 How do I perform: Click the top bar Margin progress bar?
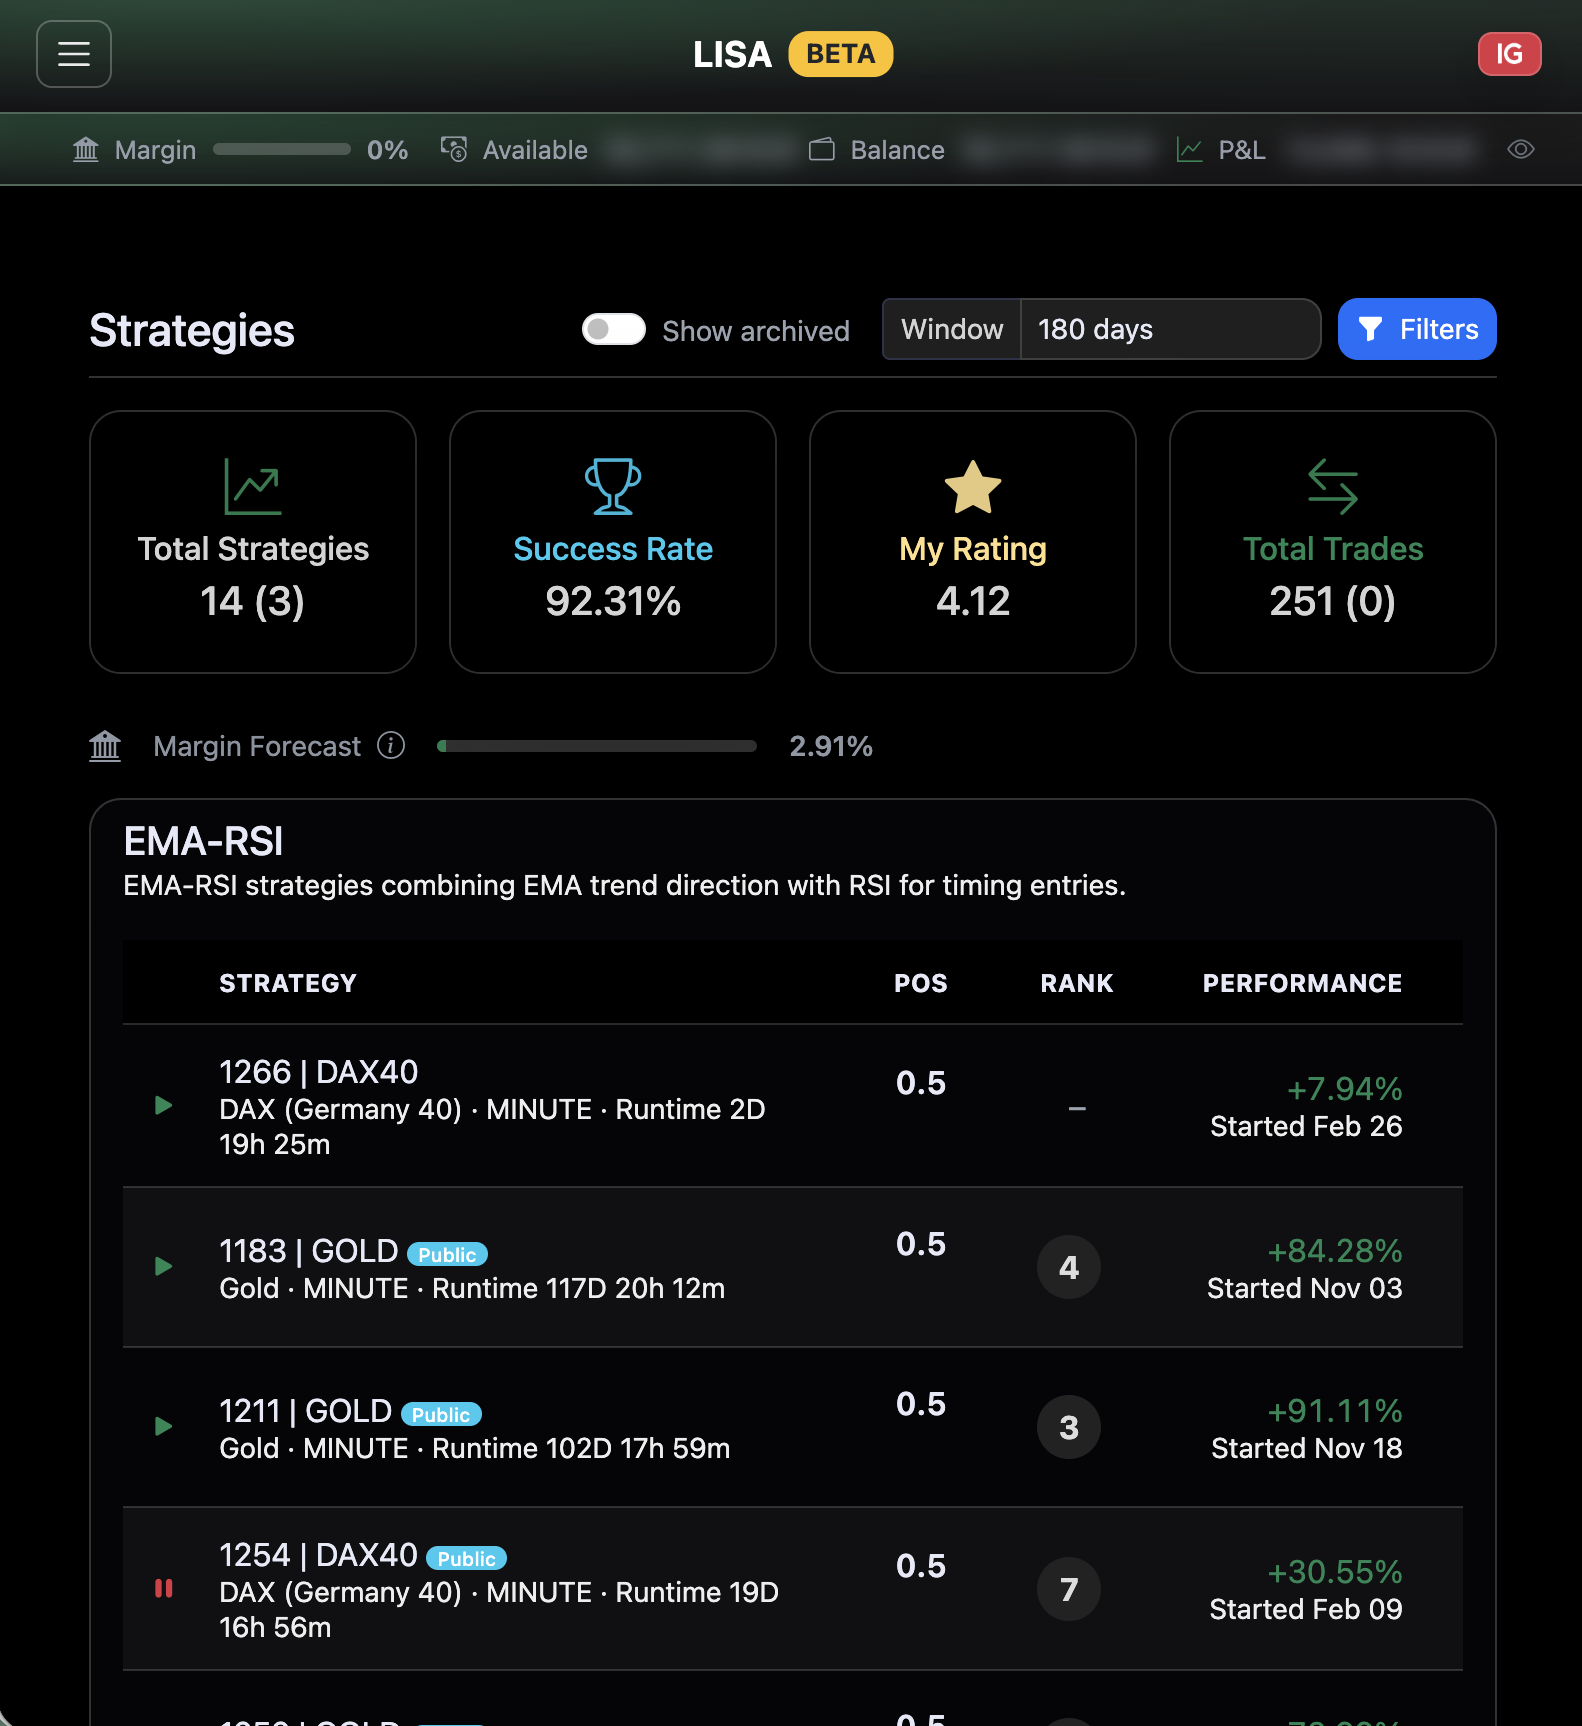click(282, 150)
